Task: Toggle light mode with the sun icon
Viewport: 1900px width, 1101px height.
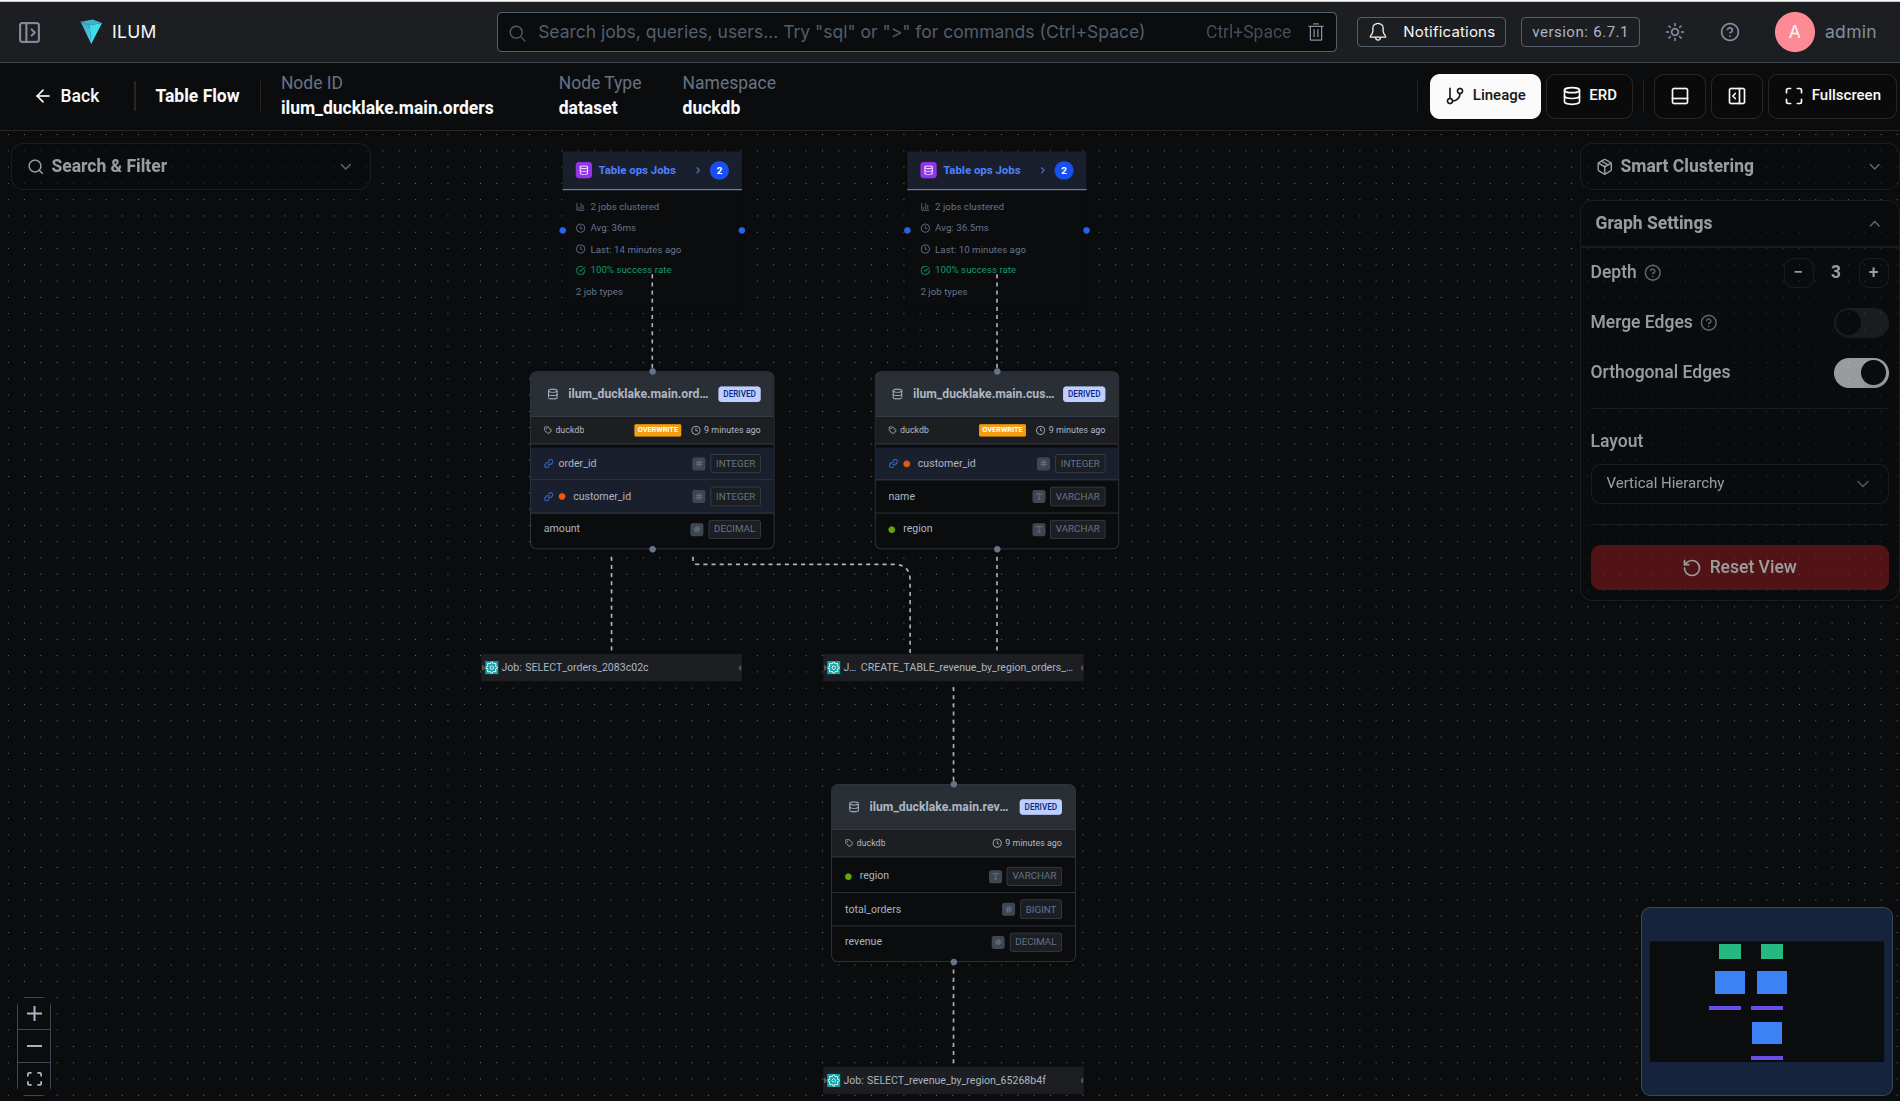Action: pos(1675,32)
